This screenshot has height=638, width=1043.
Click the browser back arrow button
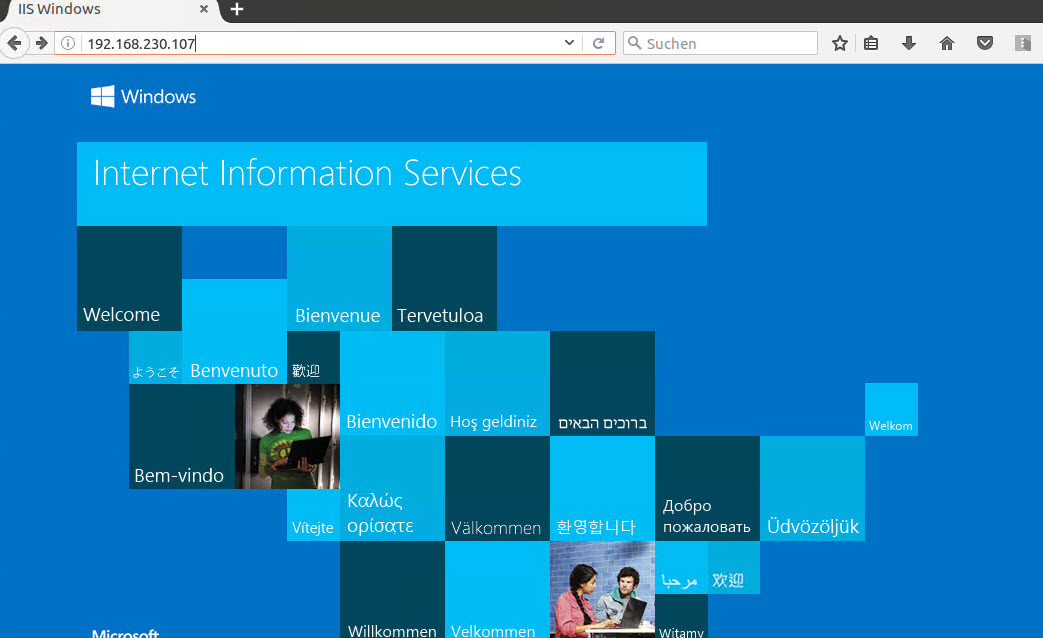(14, 43)
